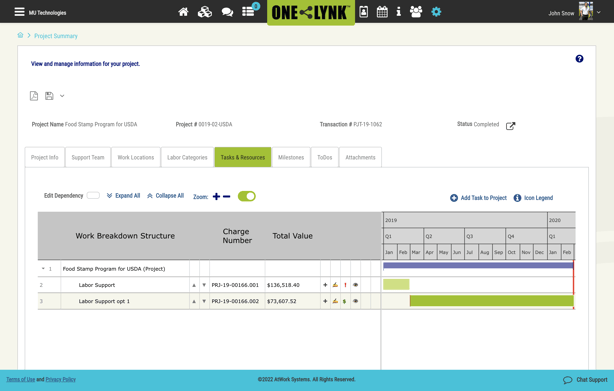Toggle the green switch beside Zoom controls

tap(247, 196)
